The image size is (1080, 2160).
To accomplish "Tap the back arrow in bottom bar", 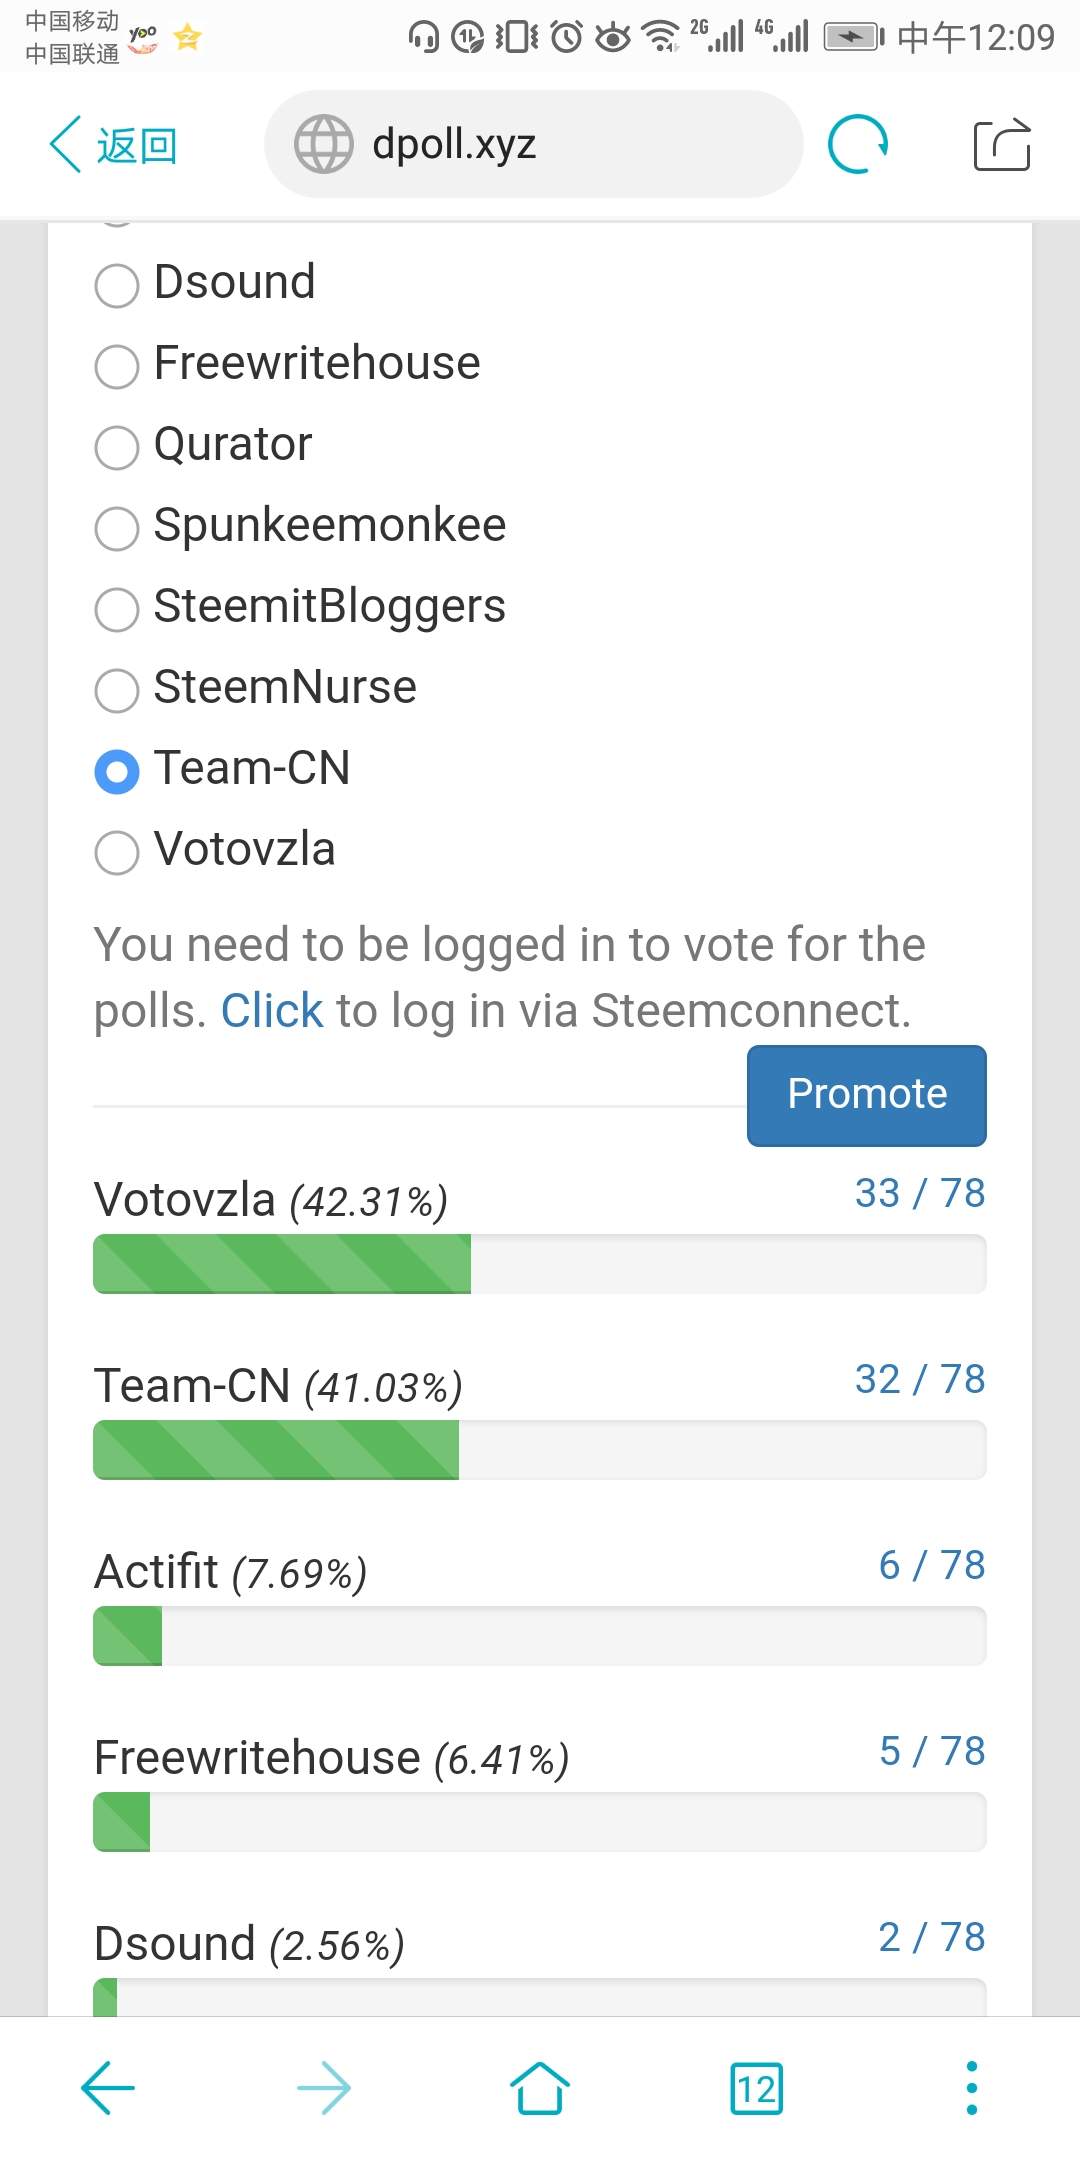I will (x=107, y=2088).
